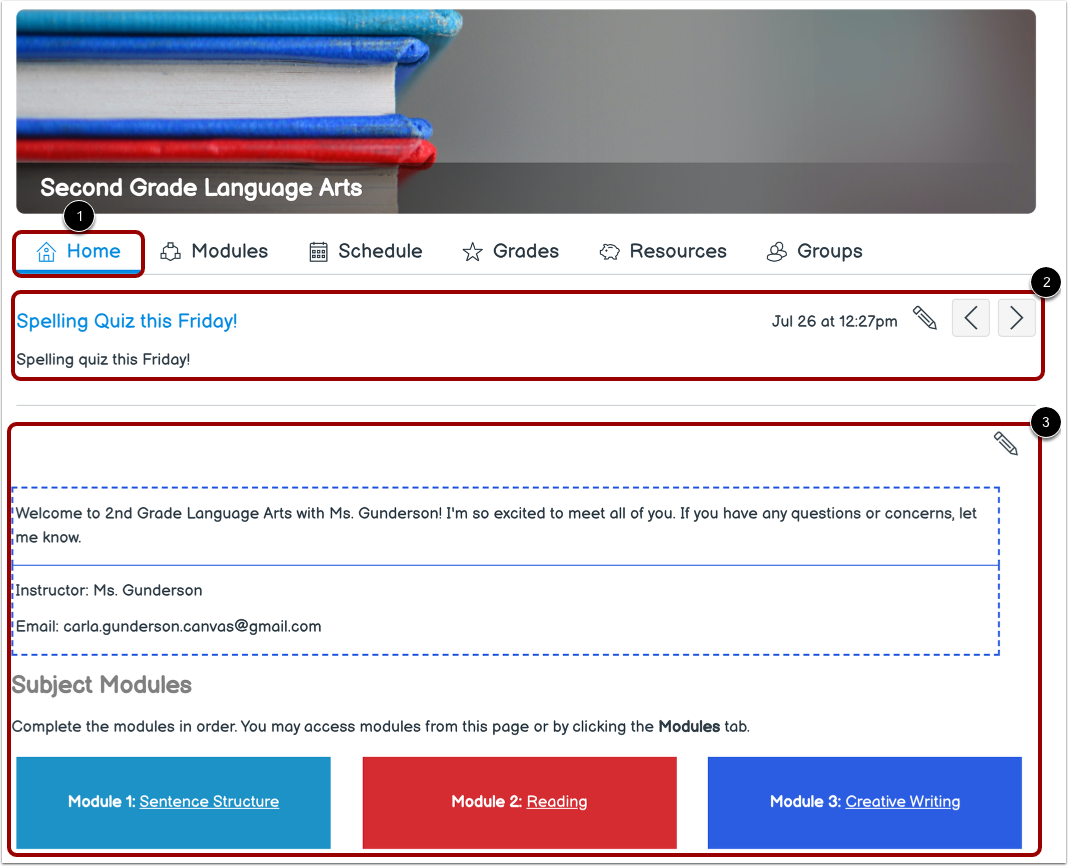Open the Groups tab
Viewport: 1068px width, 866px height.
click(829, 252)
